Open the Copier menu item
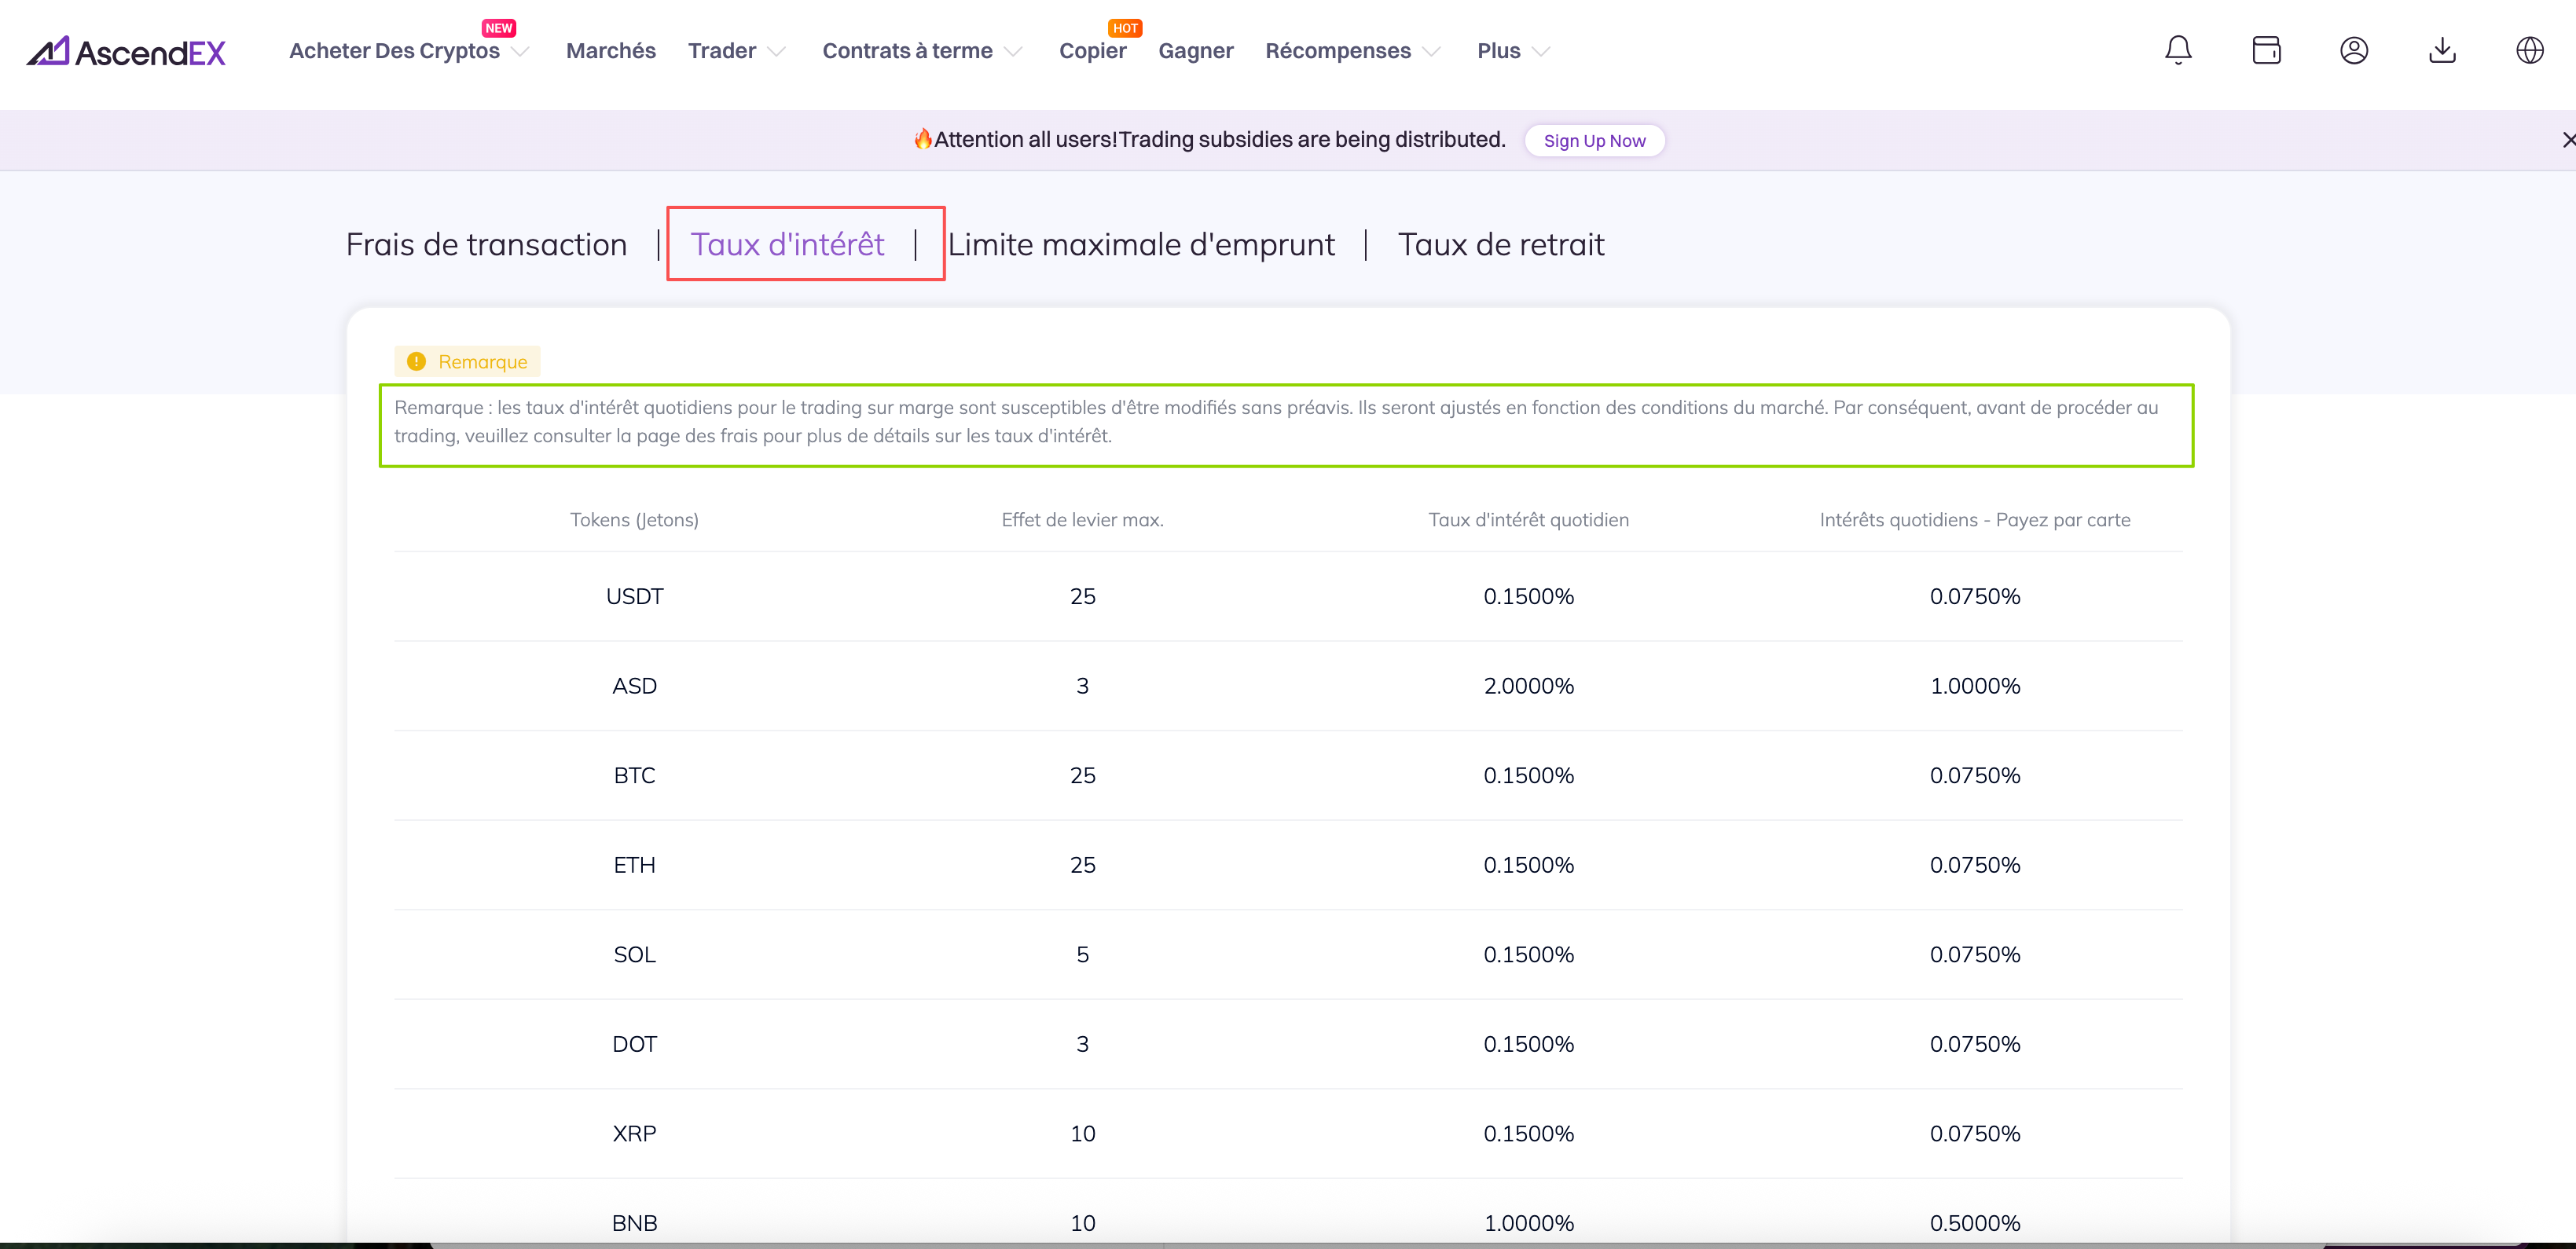Viewport: 2576px width, 1249px height. (x=1092, y=51)
